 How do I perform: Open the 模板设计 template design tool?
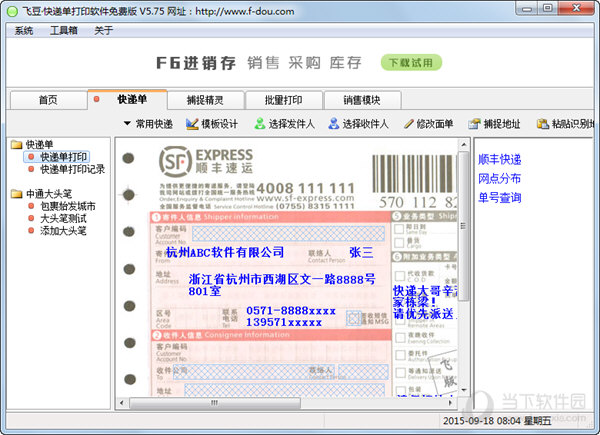[212, 124]
